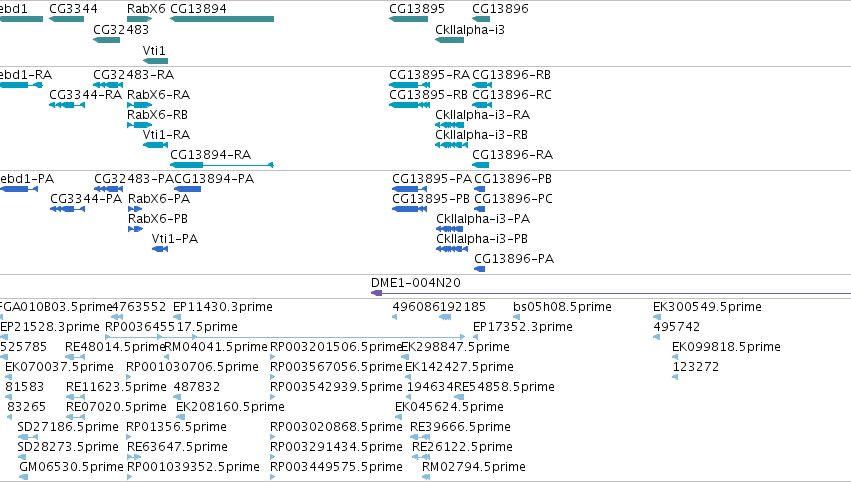Select EST label EK099818.5prime
Screen dimensions: 851x482
click(726, 347)
